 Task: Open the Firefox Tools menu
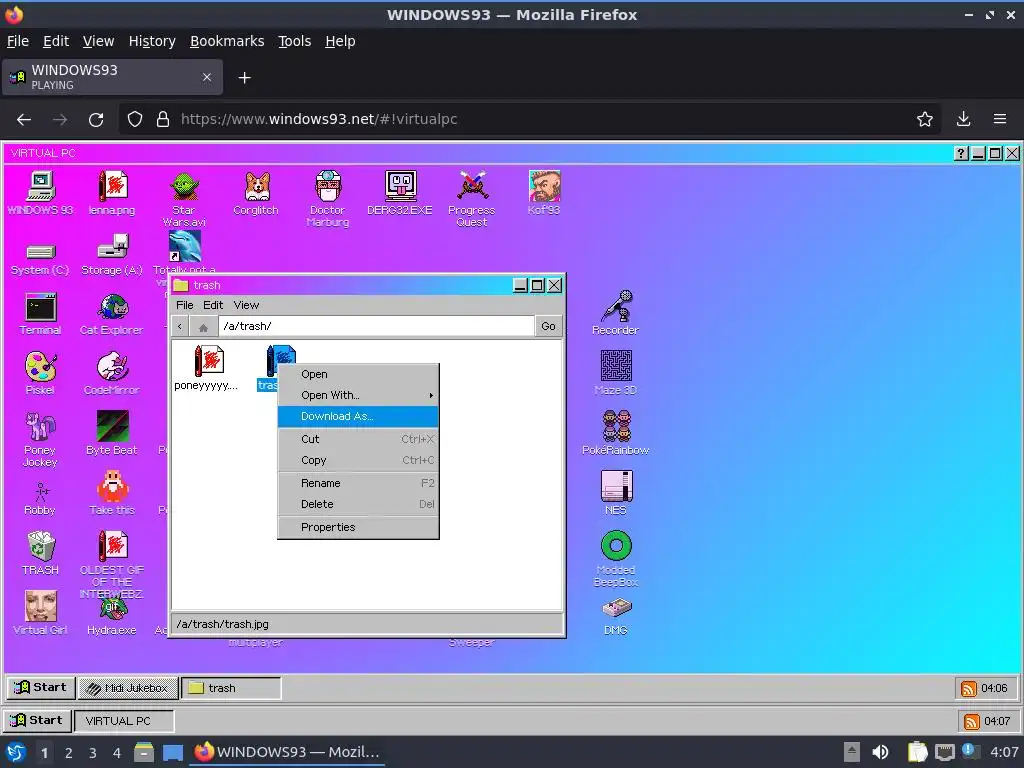(295, 41)
